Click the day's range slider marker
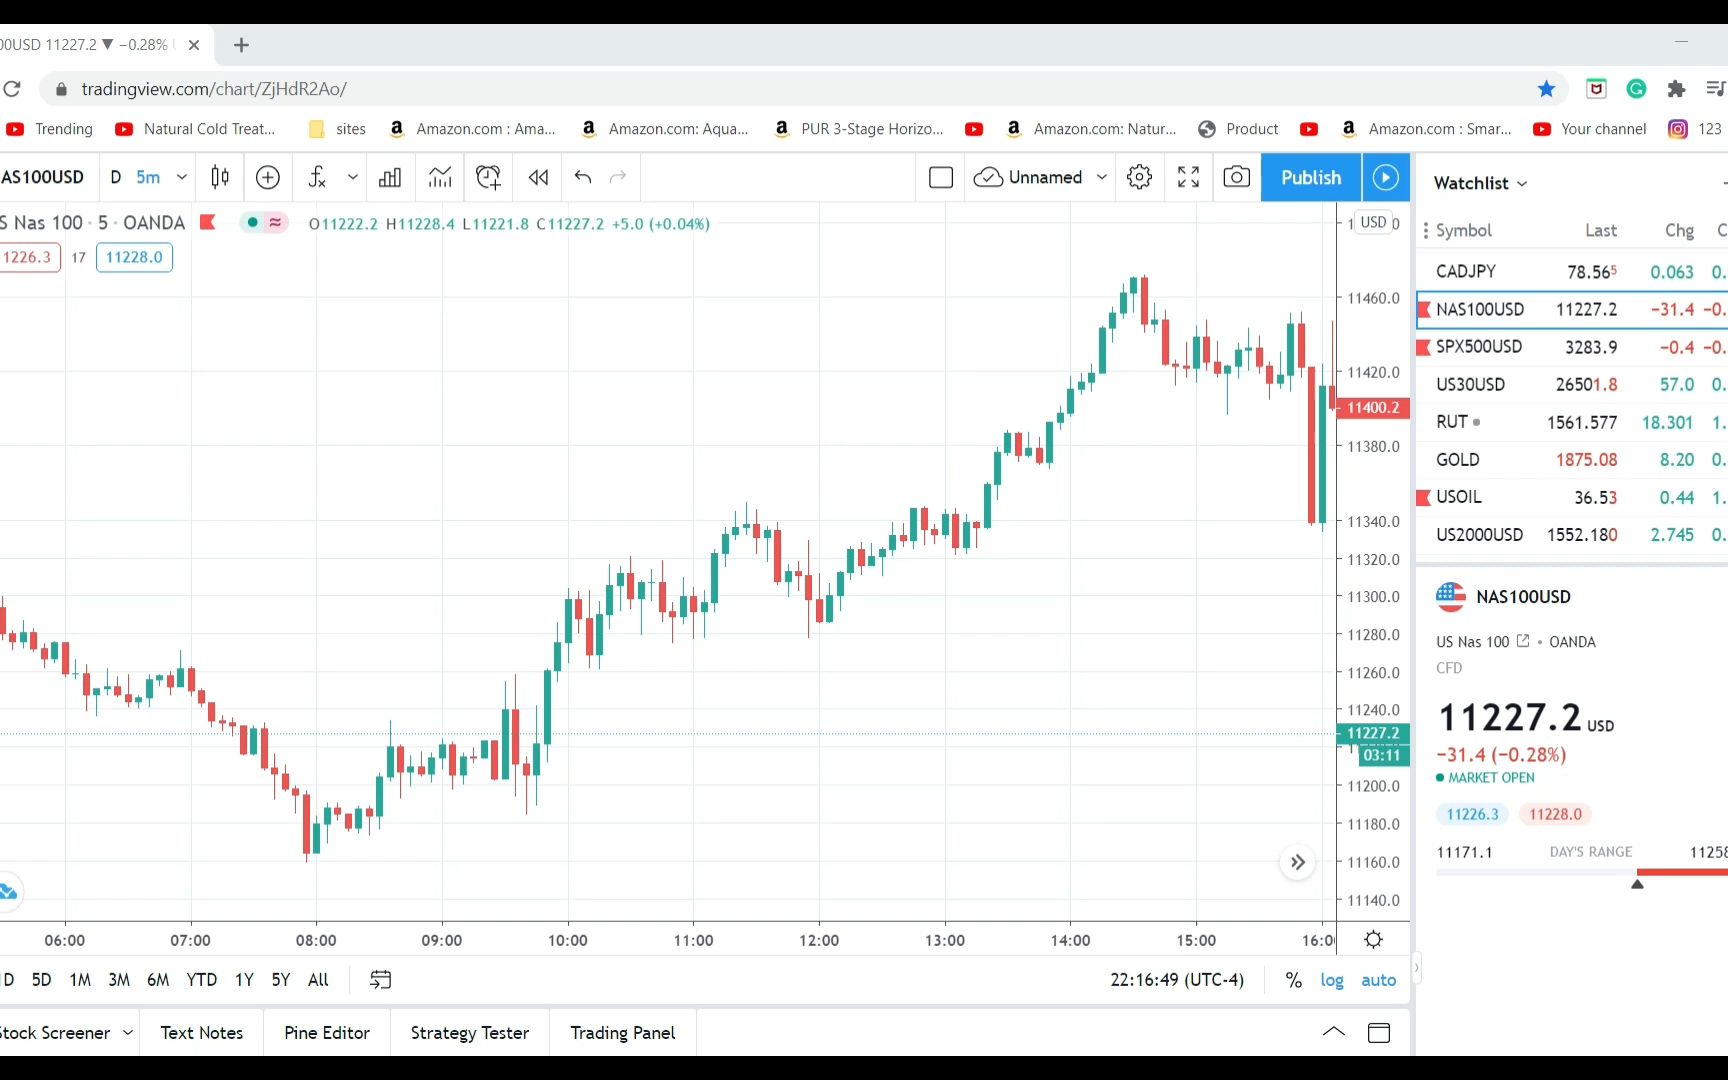The width and height of the screenshot is (1728, 1080). 1637,883
